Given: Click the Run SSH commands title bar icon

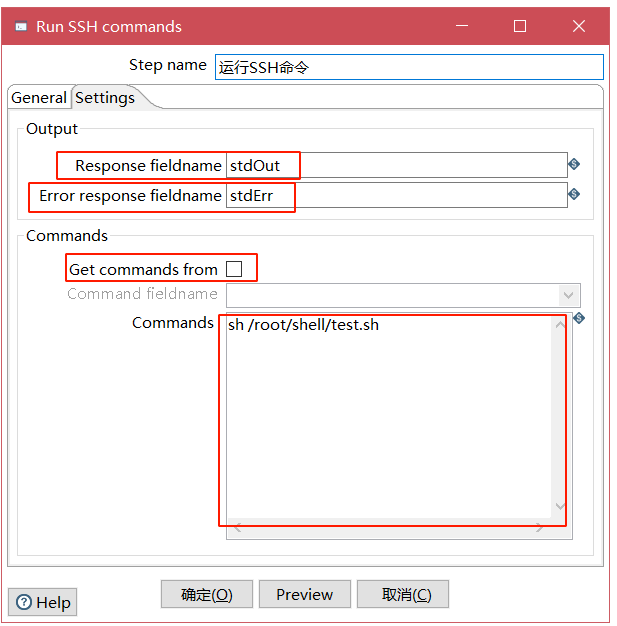Looking at the screenshot, I should 20,27.
